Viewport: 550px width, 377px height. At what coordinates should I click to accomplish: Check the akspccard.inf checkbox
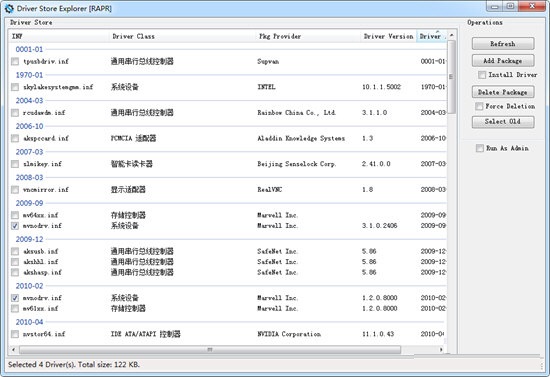15,138
